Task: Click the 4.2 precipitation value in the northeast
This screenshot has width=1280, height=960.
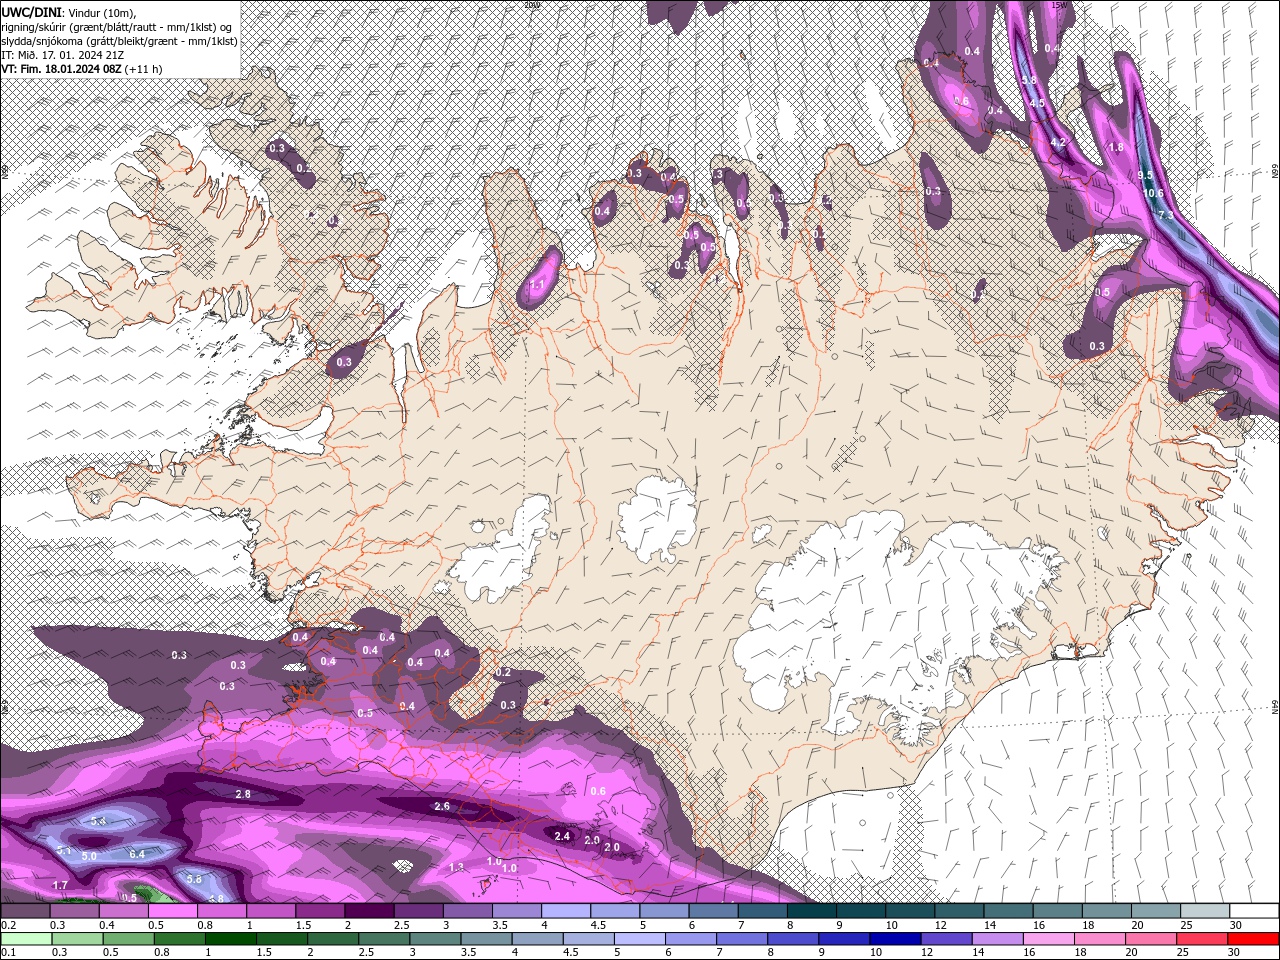Action: pos(1059,143)
